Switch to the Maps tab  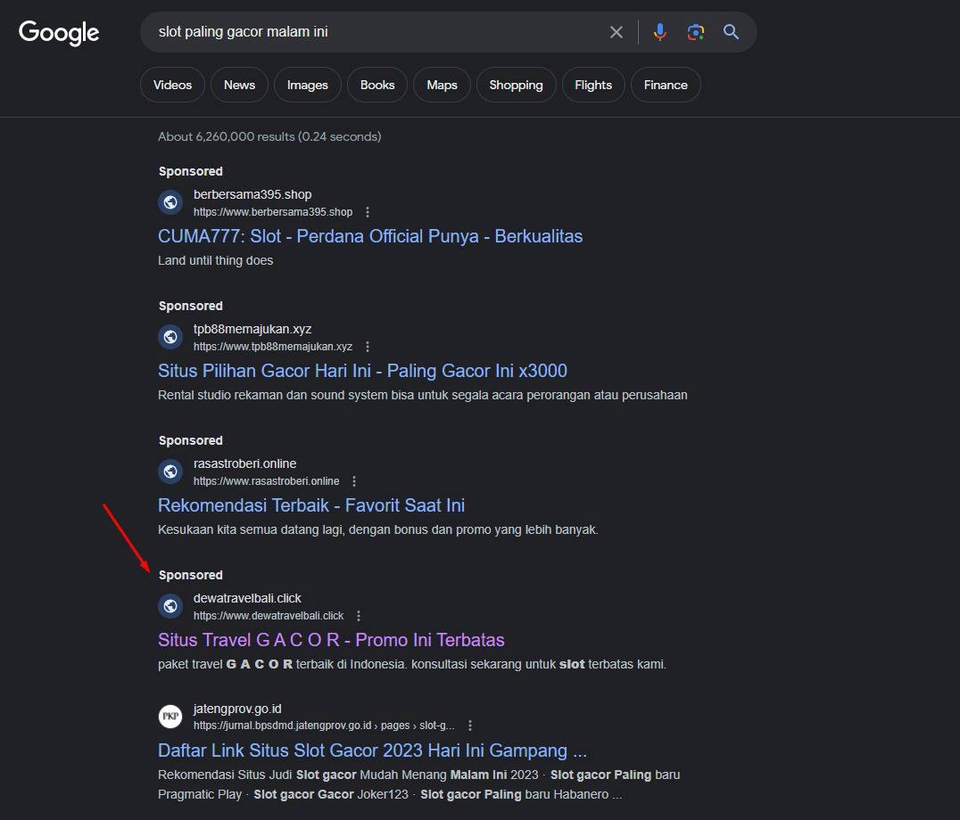pyautogui.click(x=442, y=85)
